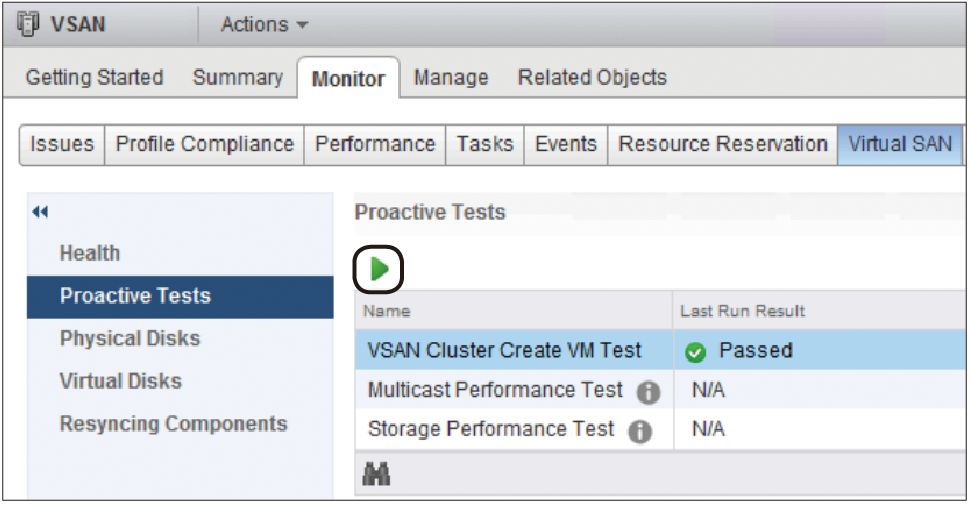
Task: Open the Related Objects tab
Action: click(592, 77)
